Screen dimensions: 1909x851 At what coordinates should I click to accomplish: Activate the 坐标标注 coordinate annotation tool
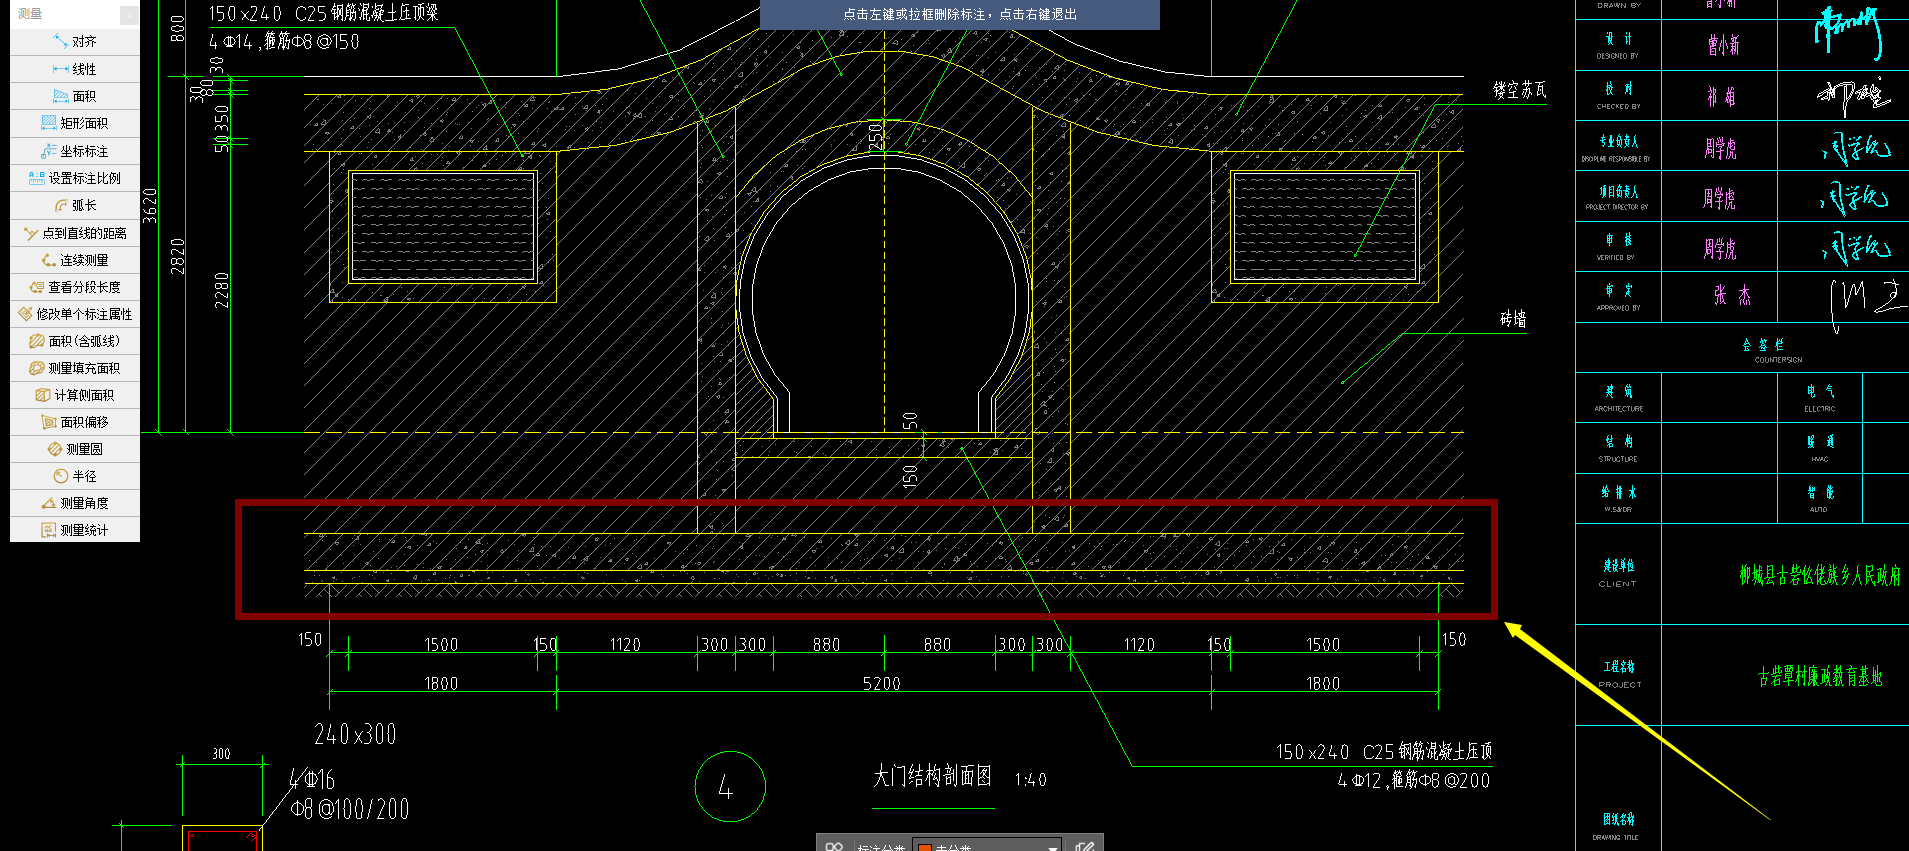[75, 151]
